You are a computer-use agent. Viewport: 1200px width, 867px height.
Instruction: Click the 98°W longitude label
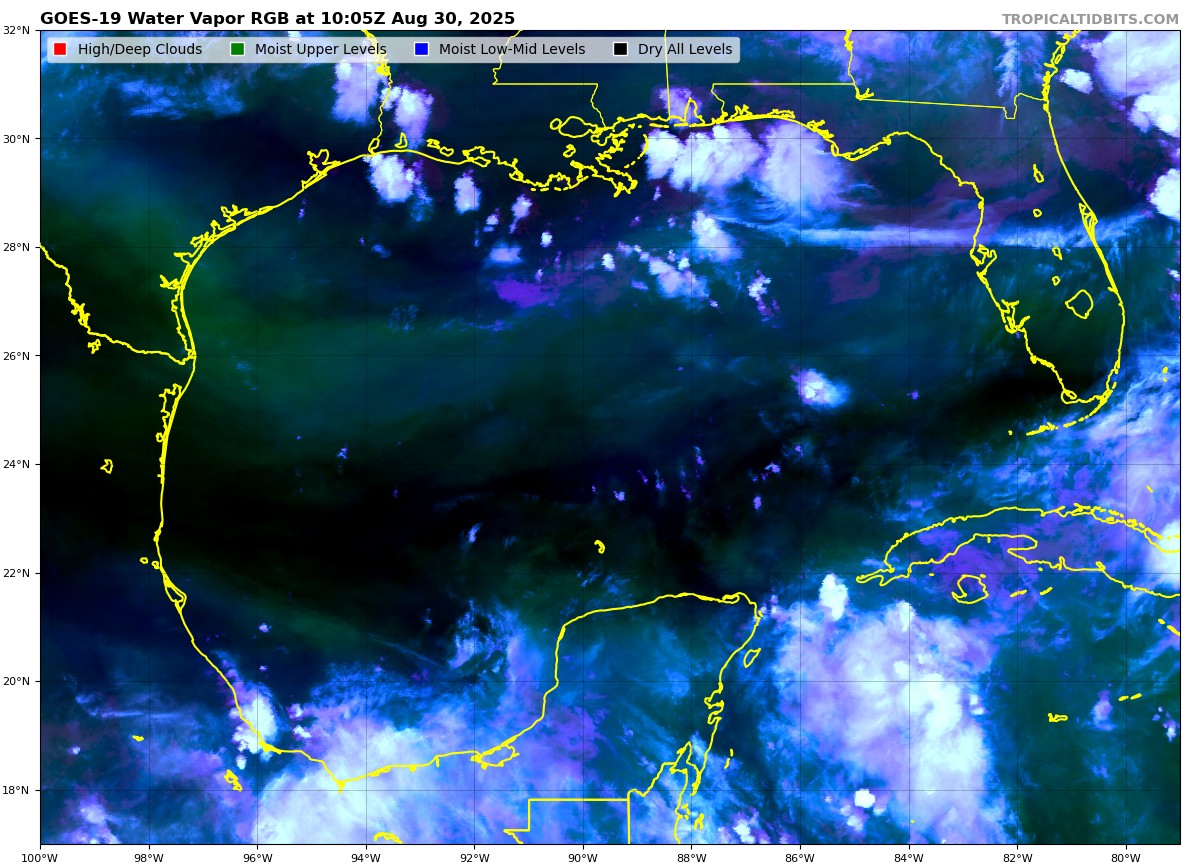pyautogui.click(x=148, y=857)
